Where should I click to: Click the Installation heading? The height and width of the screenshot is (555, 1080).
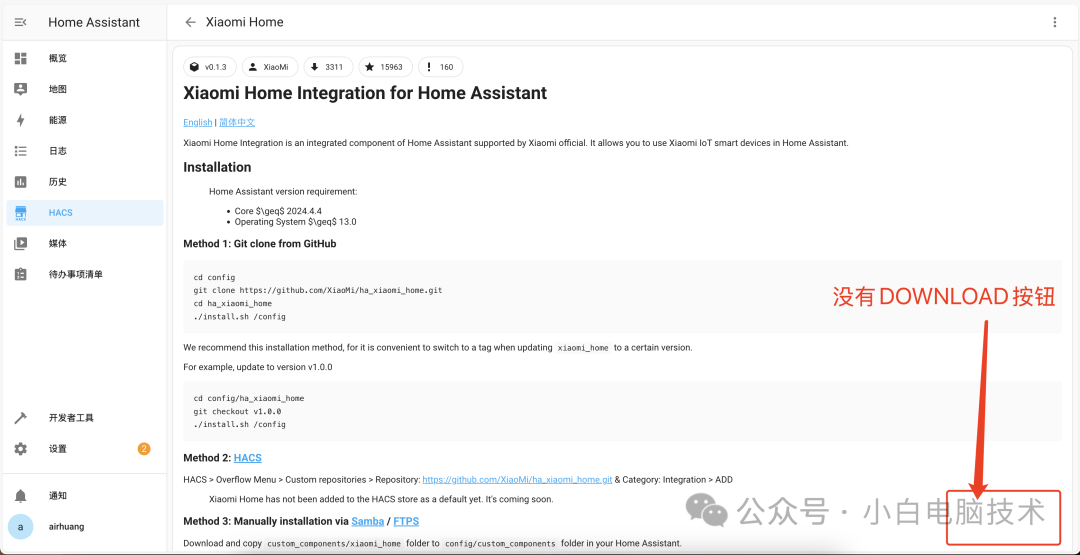click(217, 167)
